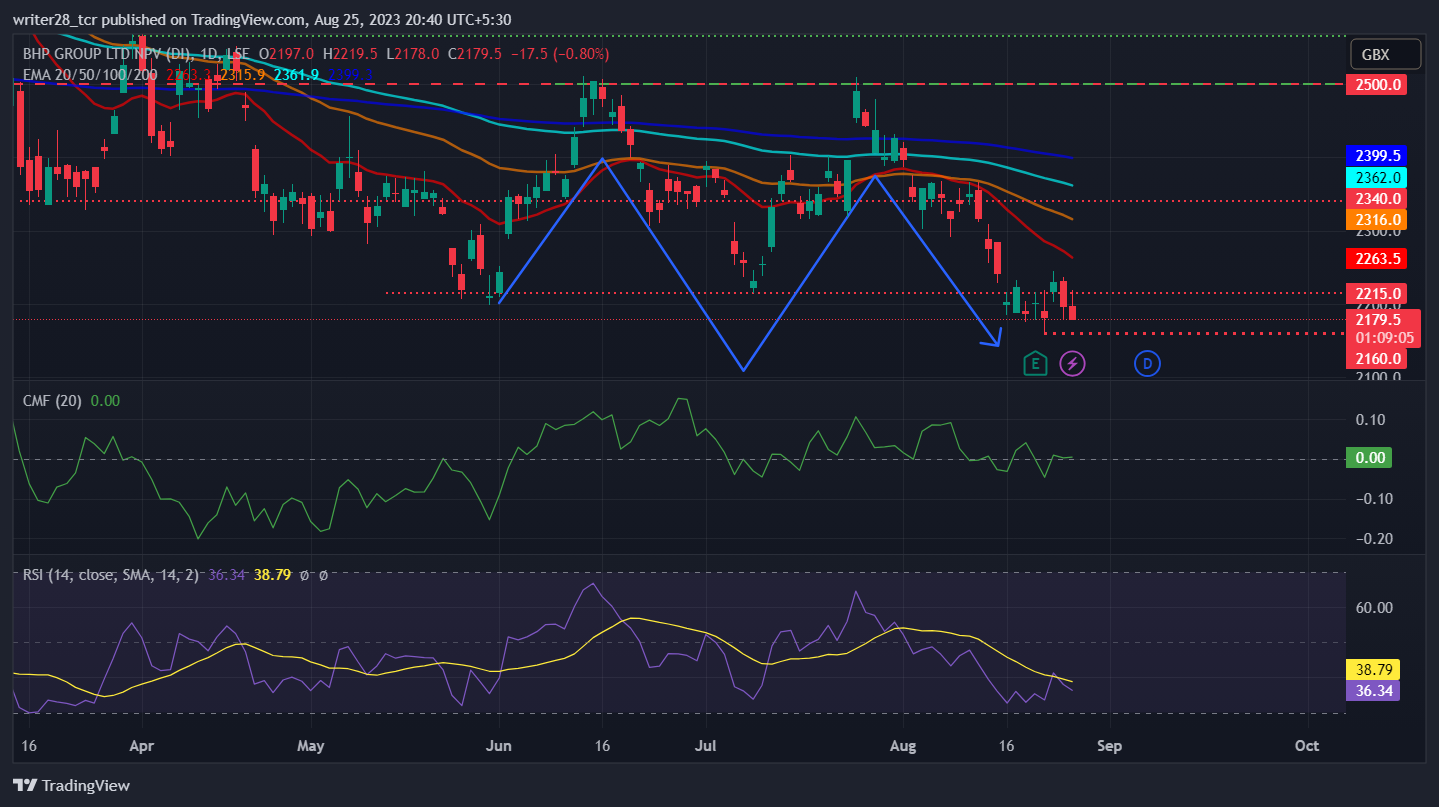
Task: Click the high price value H2219.5
Action: [x=350, y=54]
